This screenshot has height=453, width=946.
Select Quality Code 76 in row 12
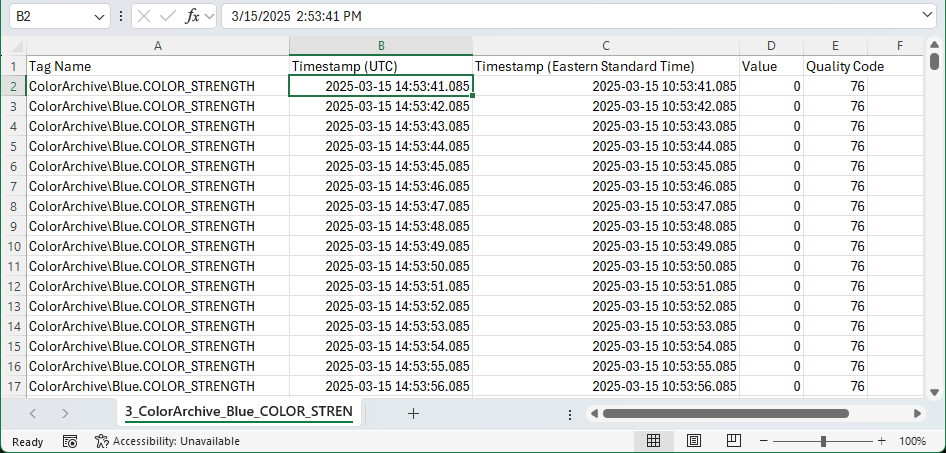[835, 286]
